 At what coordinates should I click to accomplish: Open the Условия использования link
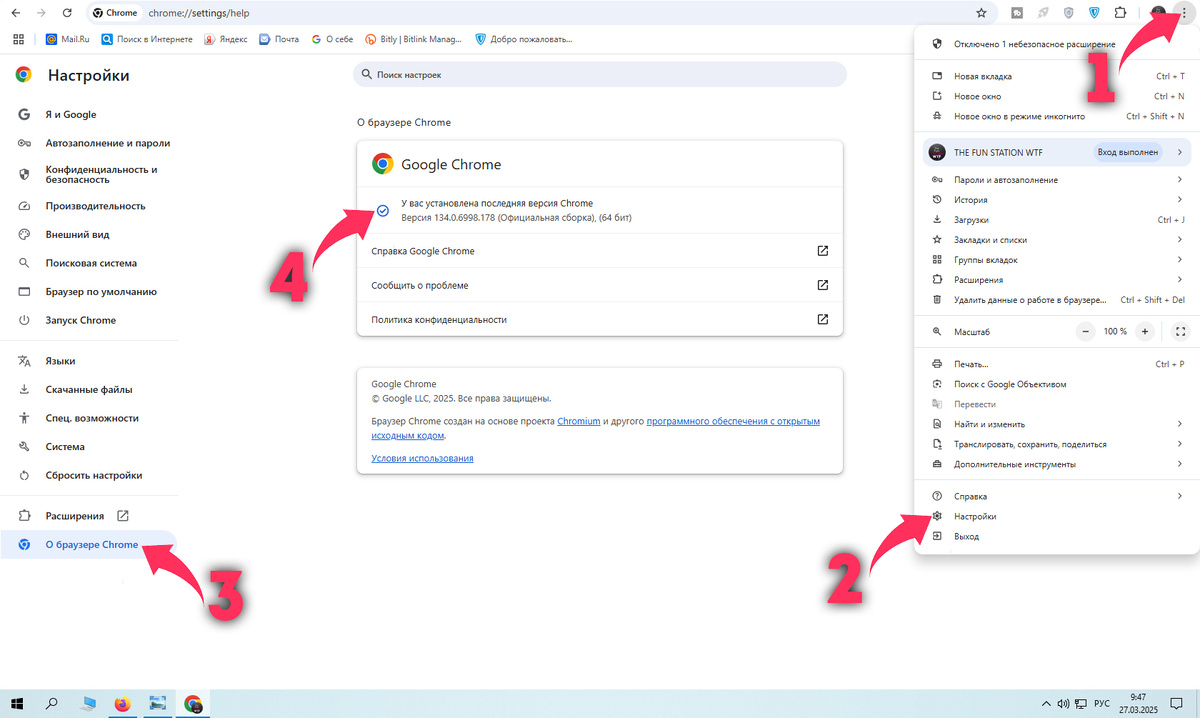click(x=422, y=458)
